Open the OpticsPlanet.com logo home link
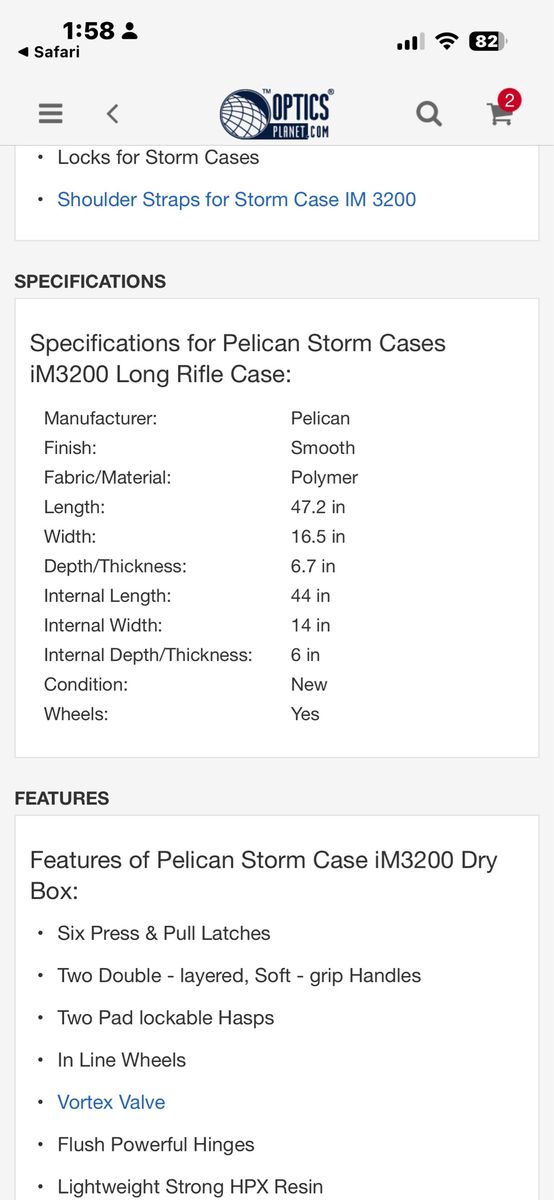Image resolution: width=554 pixels, height=1200 pixels. pyautogui.click(x=276, y=113)
